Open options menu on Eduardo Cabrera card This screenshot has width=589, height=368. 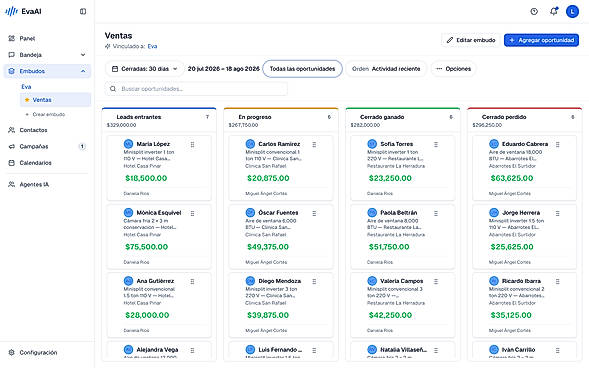coord(557,144)
